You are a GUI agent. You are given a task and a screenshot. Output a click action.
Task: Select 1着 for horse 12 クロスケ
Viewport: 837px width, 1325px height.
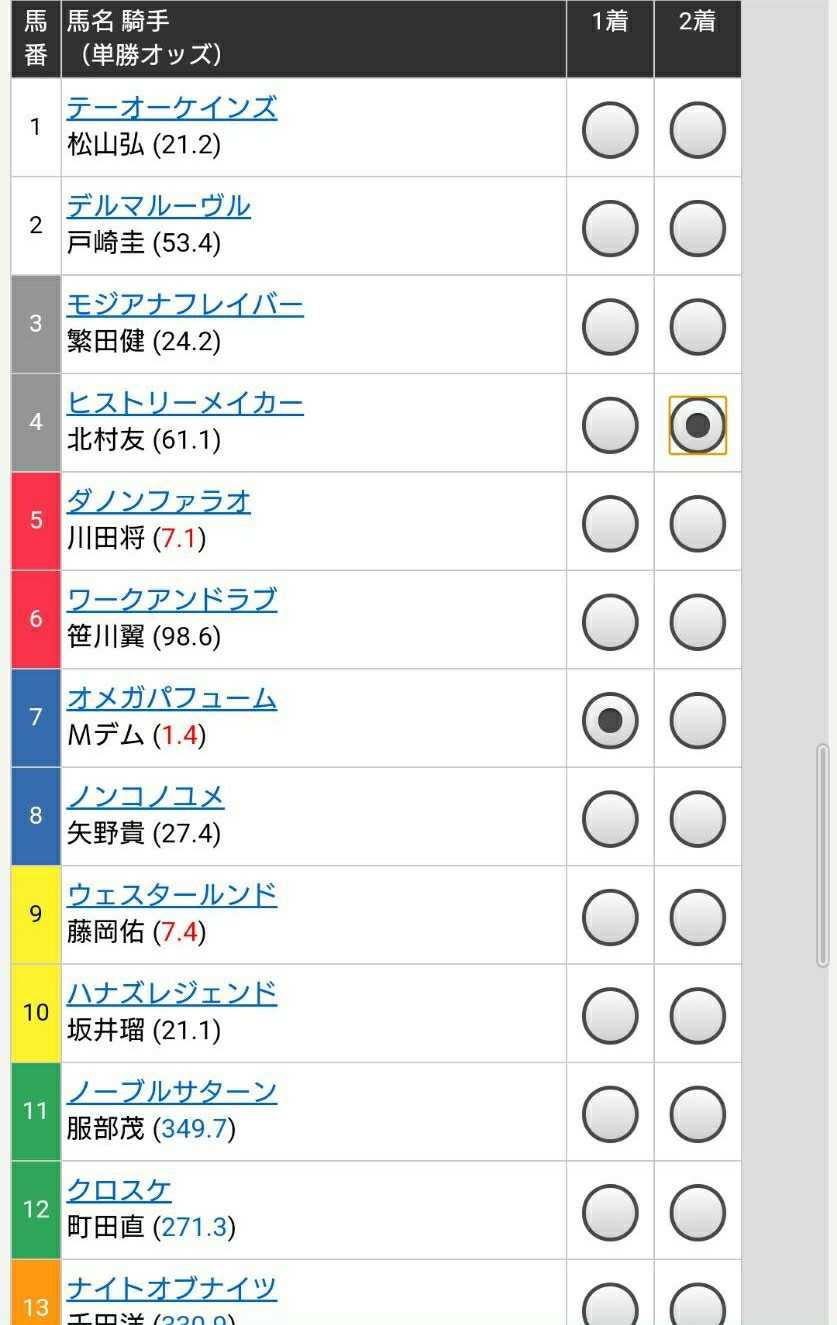coord(610,1213)
